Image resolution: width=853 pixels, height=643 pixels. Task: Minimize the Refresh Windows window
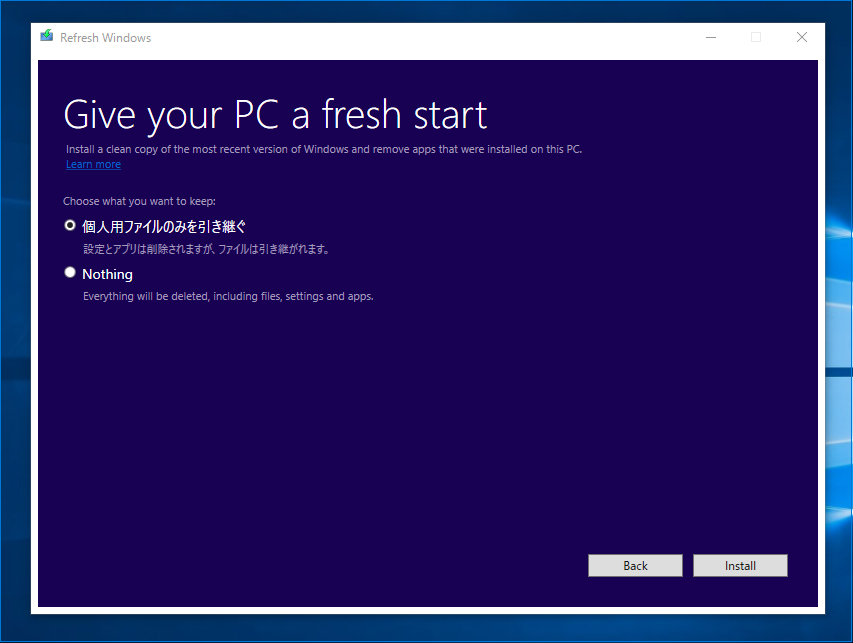710,38
